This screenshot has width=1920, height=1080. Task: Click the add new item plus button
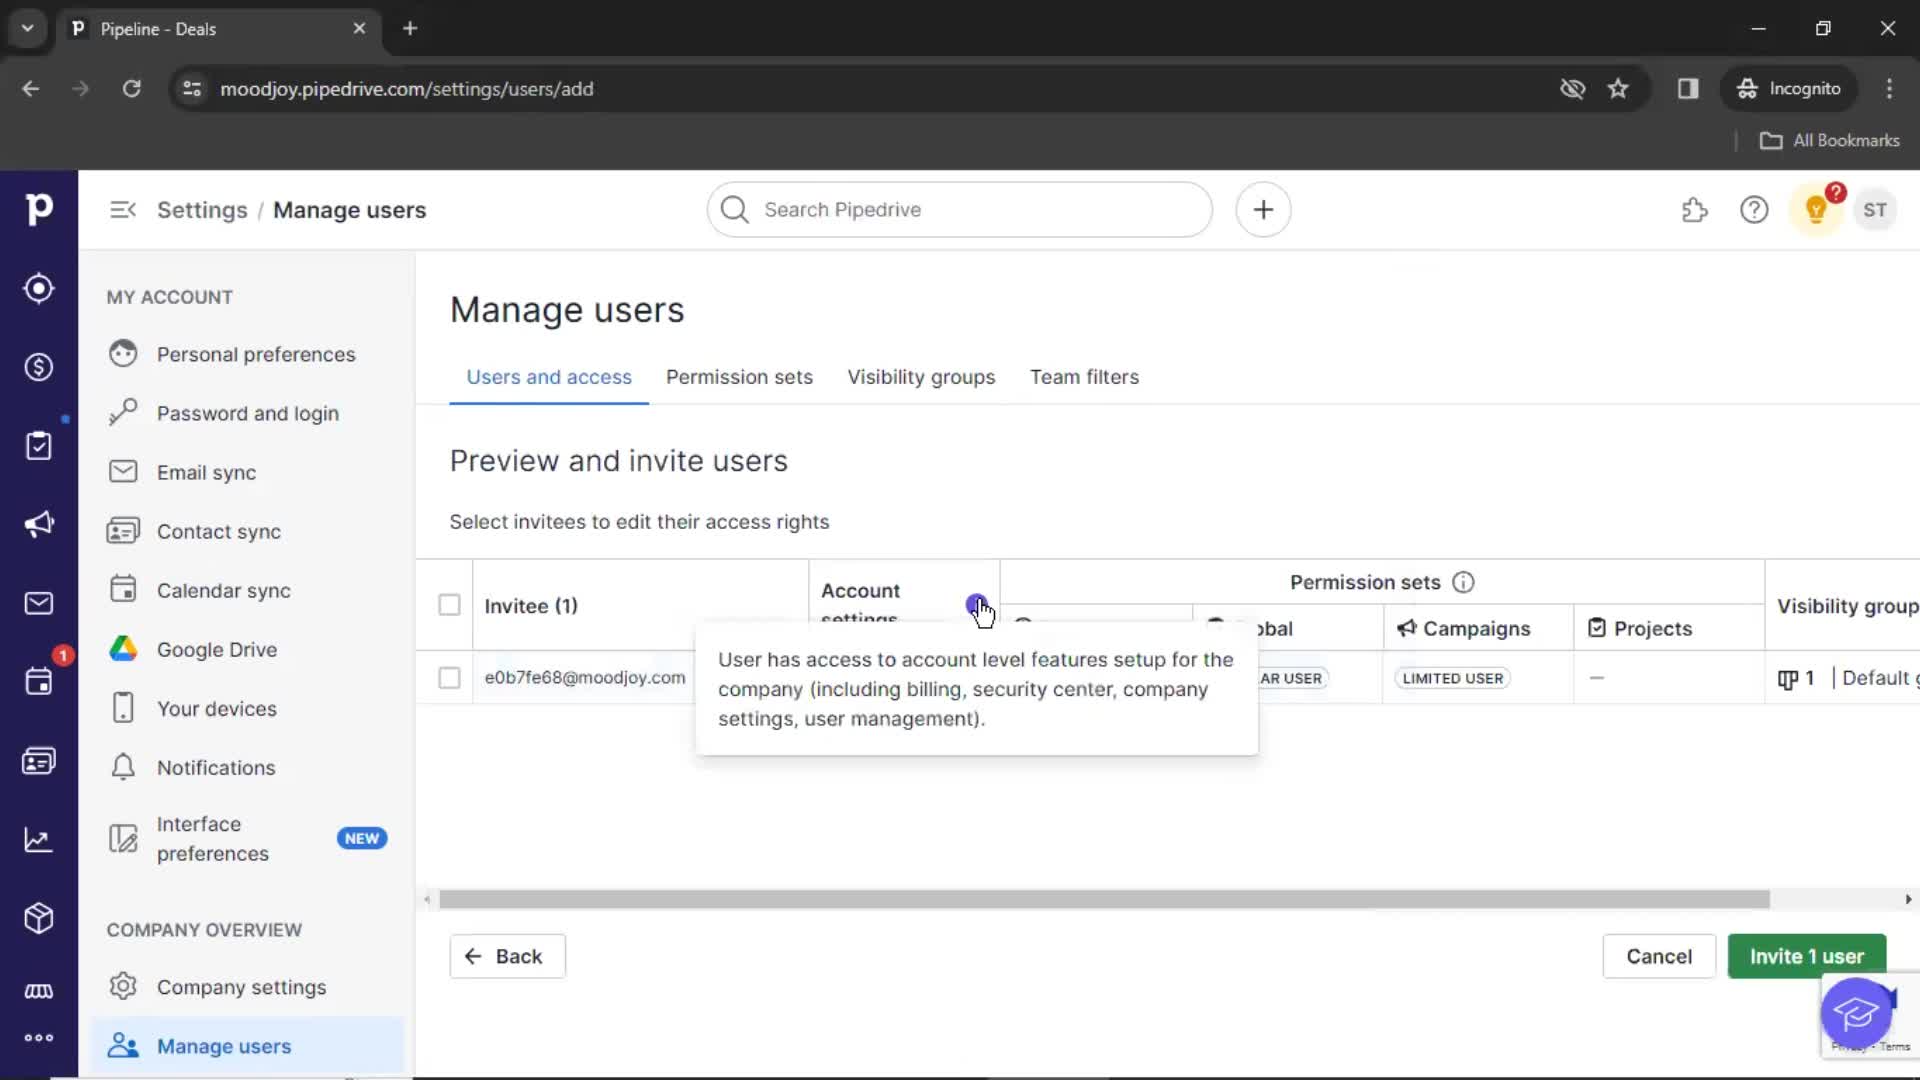click(x=1263, y=210)
